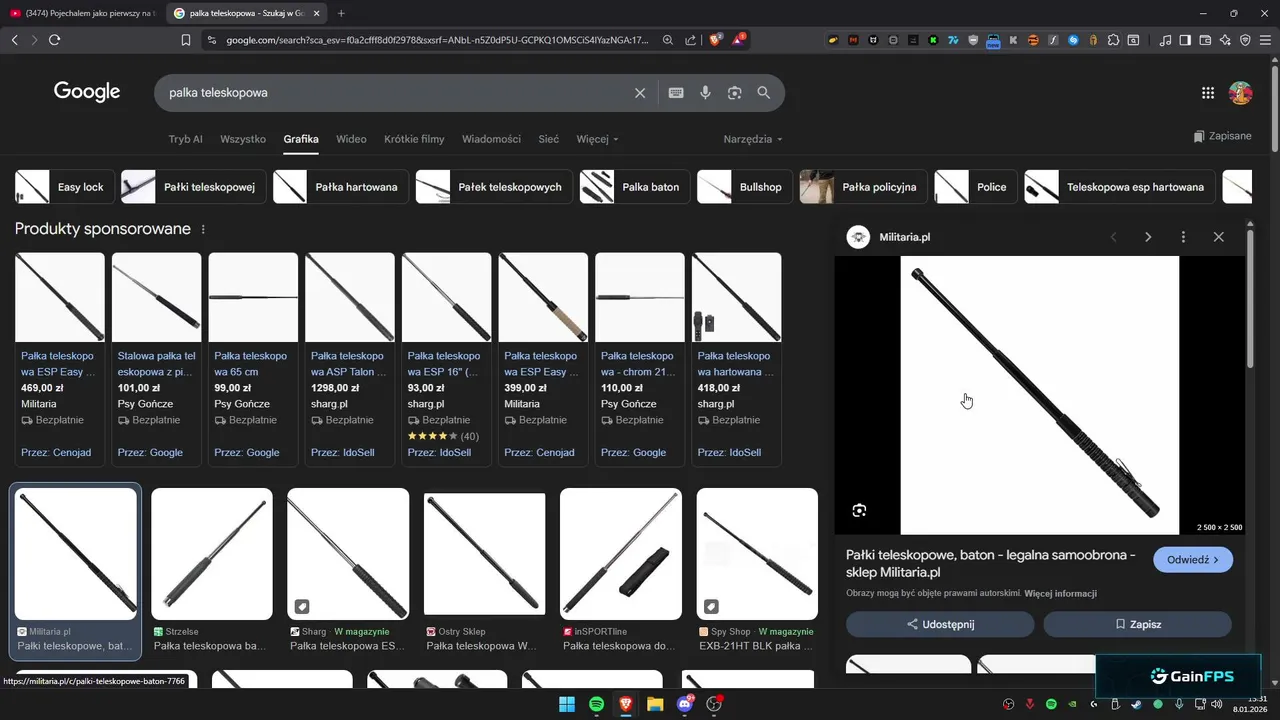
Task: Bookmark this page with bookmark icon
Action: [186, 40]
